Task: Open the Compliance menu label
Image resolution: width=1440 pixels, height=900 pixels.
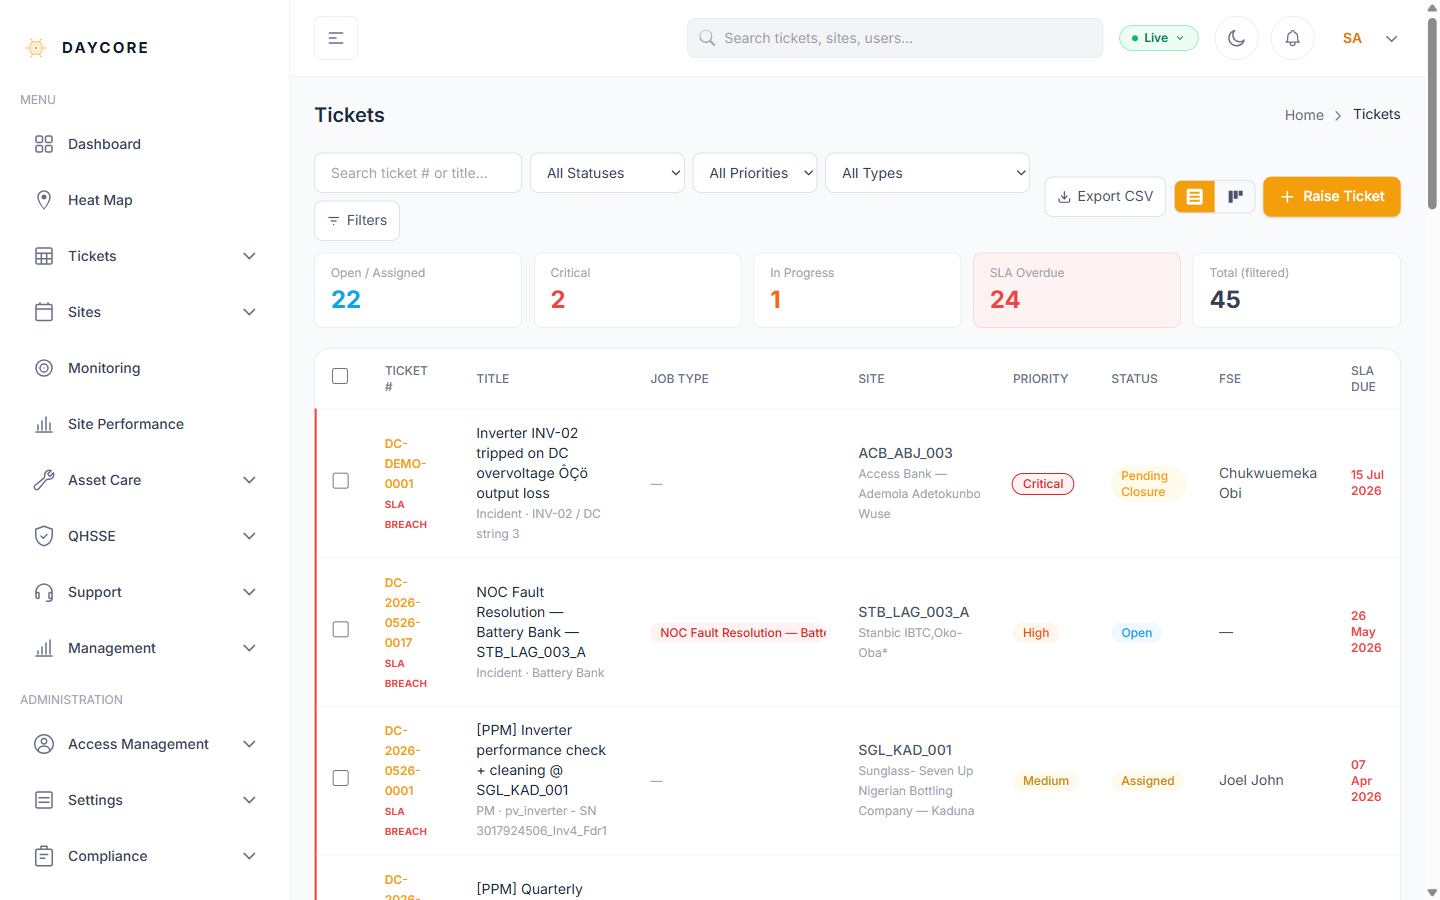Action: (107, 856)
